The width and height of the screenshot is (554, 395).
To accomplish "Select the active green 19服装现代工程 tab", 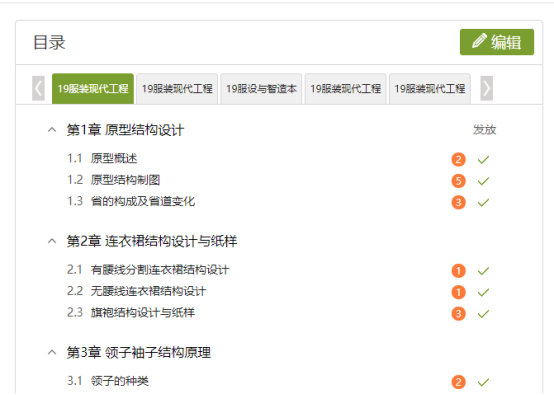I will (93, 89).
